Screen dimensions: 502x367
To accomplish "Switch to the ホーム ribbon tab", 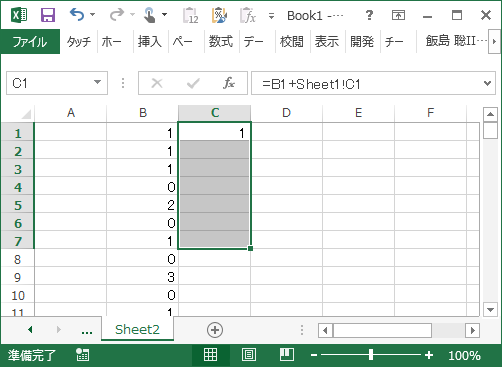I will 111,42.
